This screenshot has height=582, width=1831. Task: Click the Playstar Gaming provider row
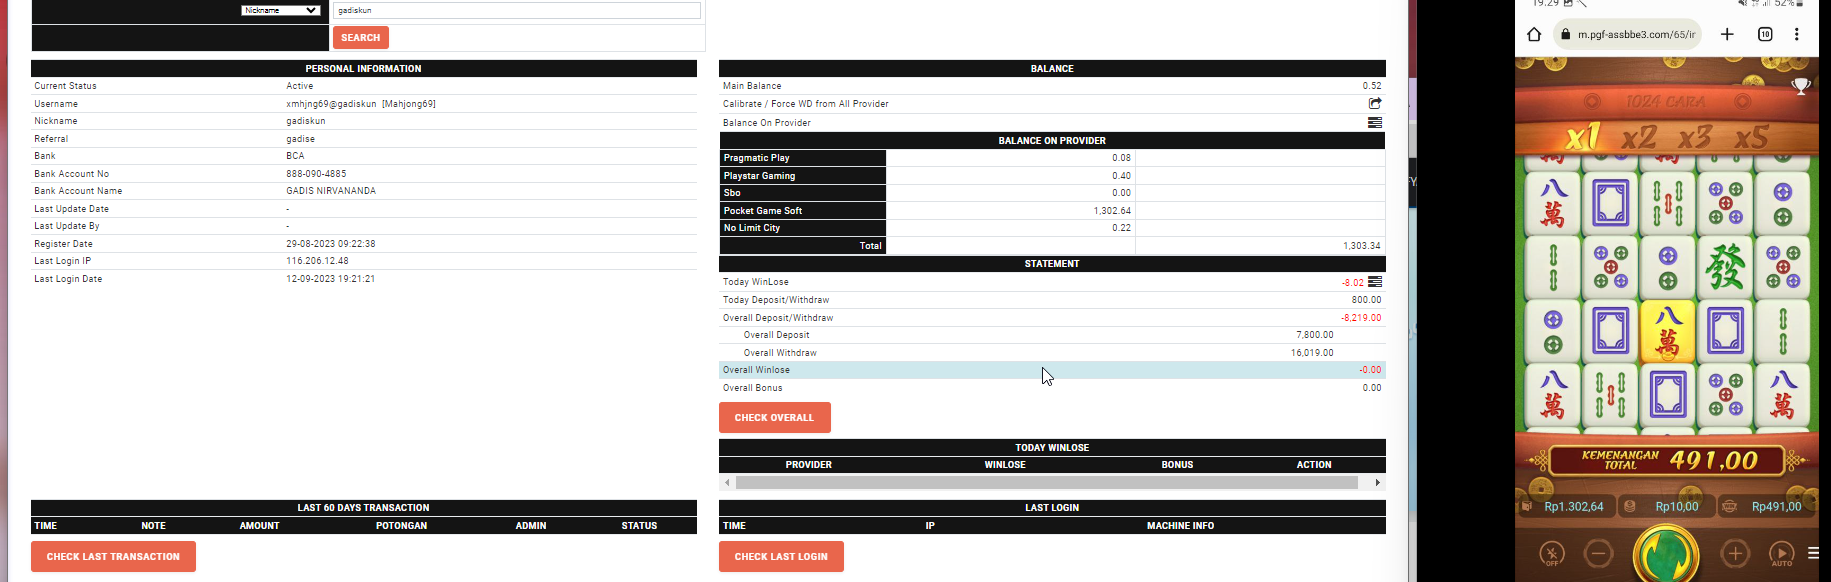(1052, 175)
